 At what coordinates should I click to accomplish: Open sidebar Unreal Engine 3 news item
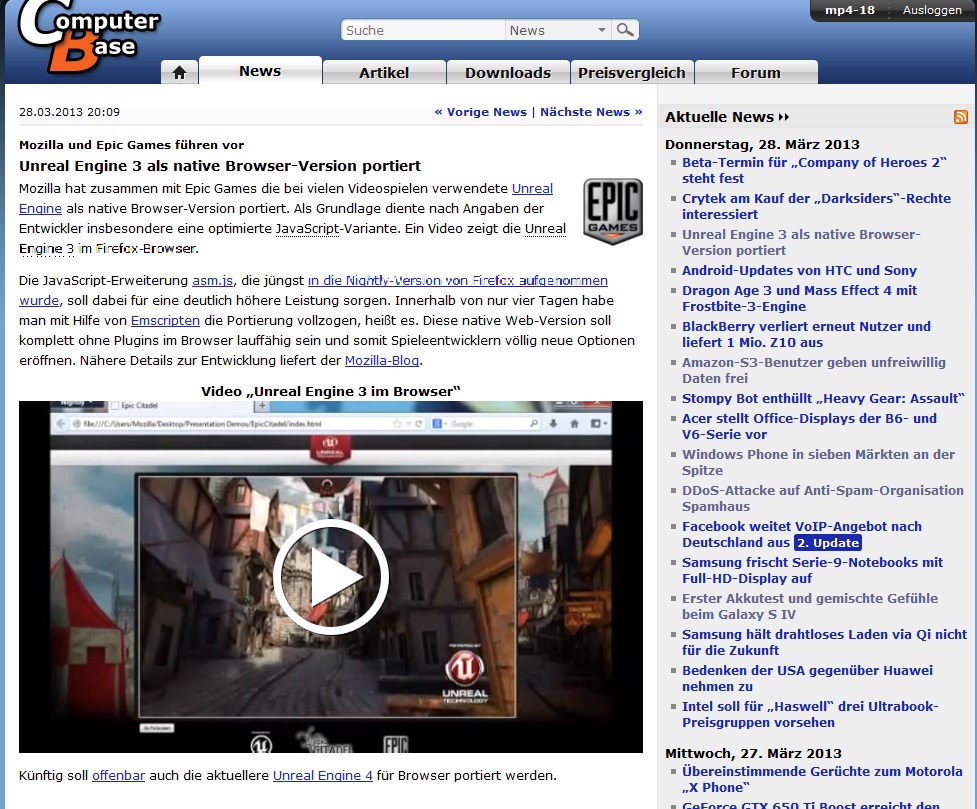[x=801, y=242]
